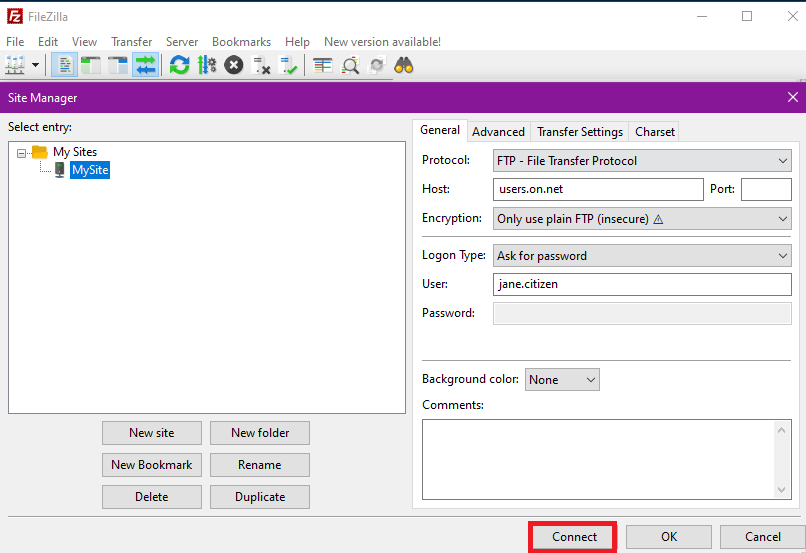Toggle directory comparison magnifier icon
The width and height of the screenshot is (806, 553).
pos(351,66)
